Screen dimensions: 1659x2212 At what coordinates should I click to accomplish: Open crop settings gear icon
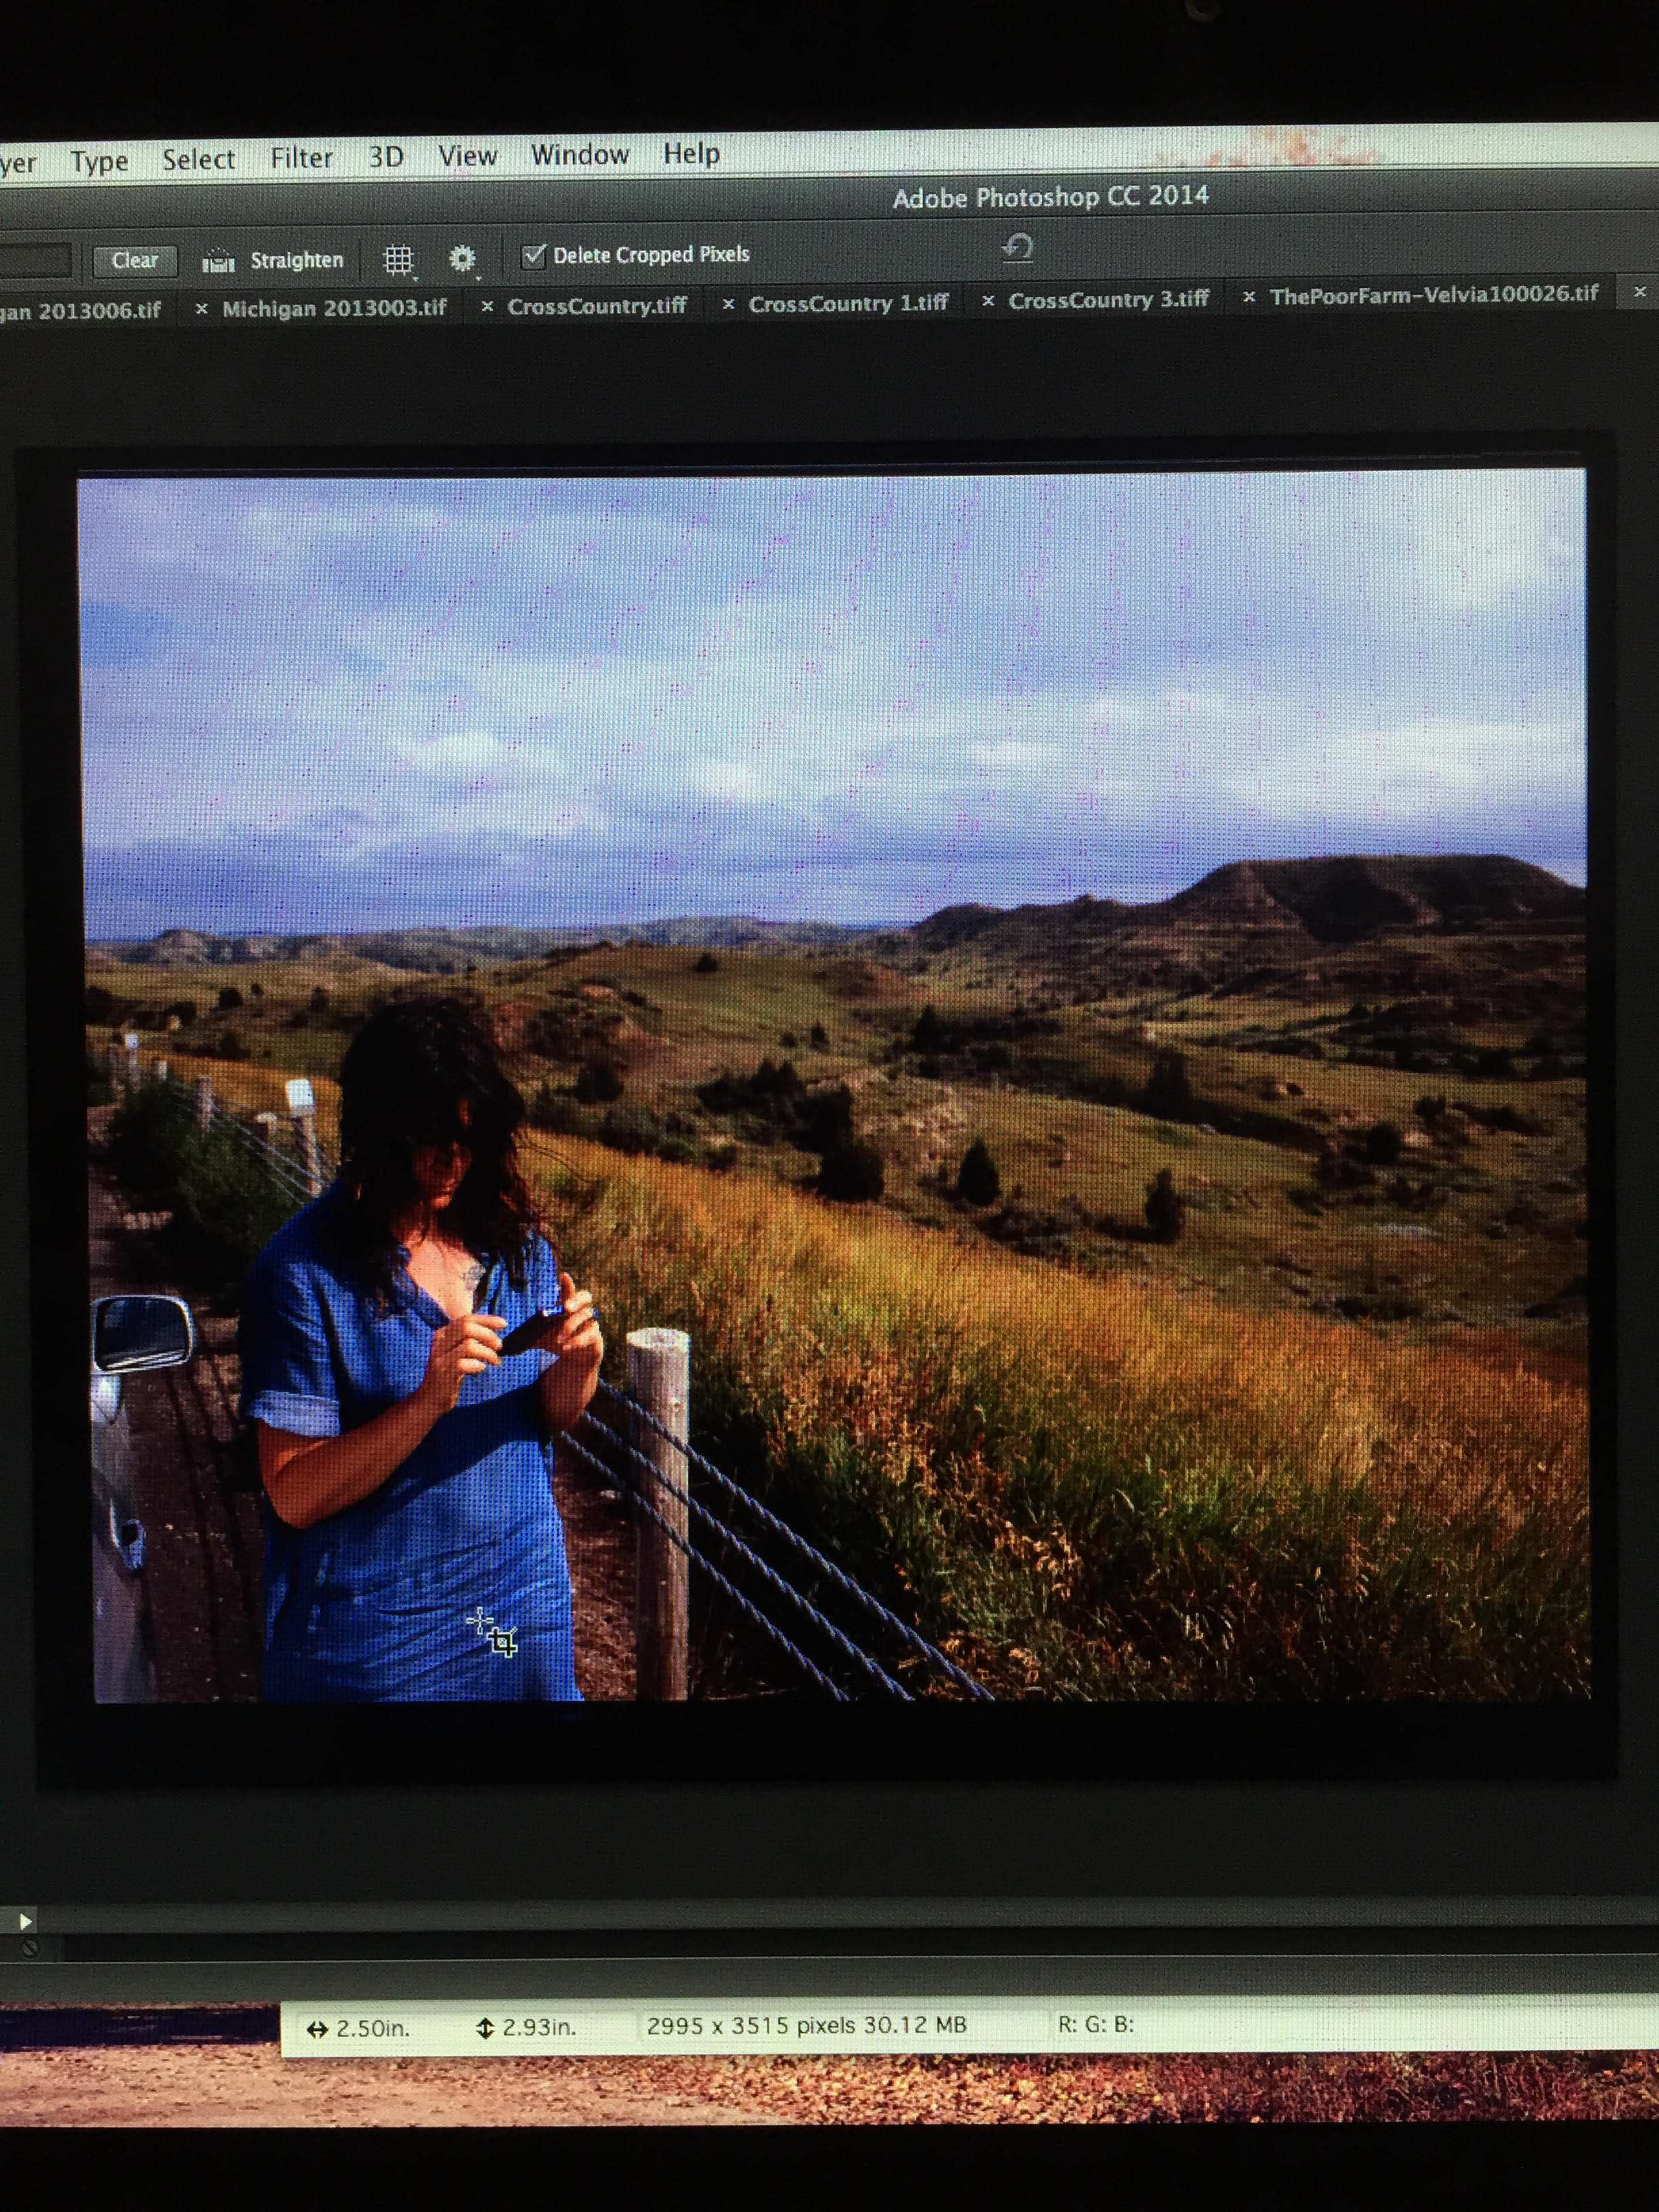point(462,259)
